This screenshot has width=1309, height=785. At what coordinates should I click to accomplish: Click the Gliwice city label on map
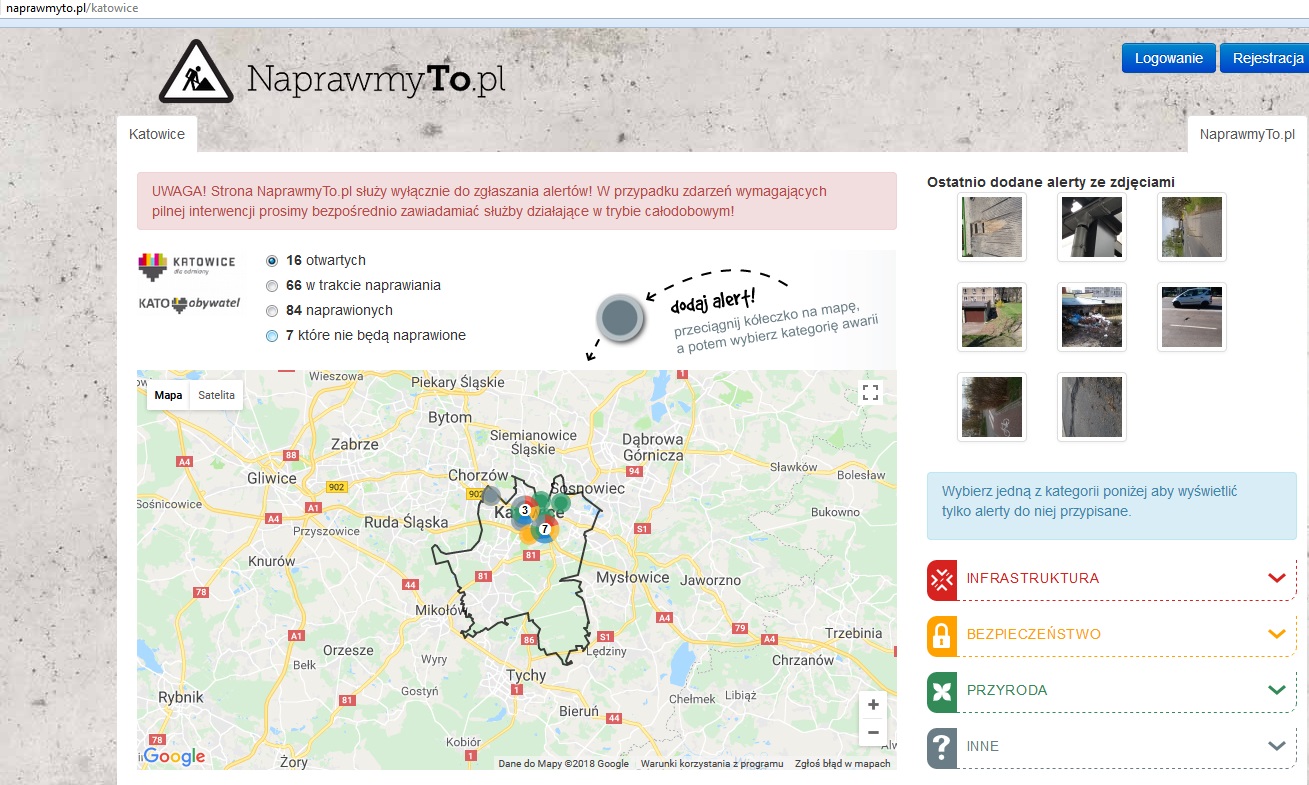point(273,478)
